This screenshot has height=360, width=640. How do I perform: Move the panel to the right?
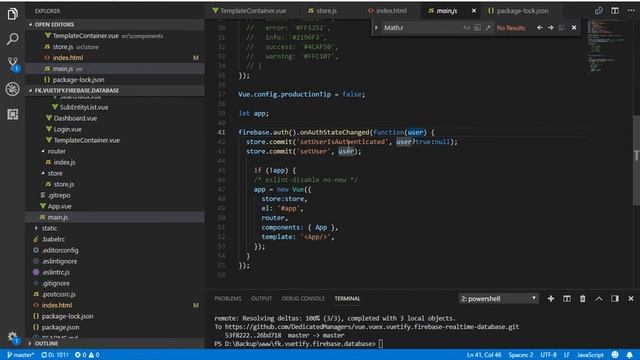[x=615, y=299]
